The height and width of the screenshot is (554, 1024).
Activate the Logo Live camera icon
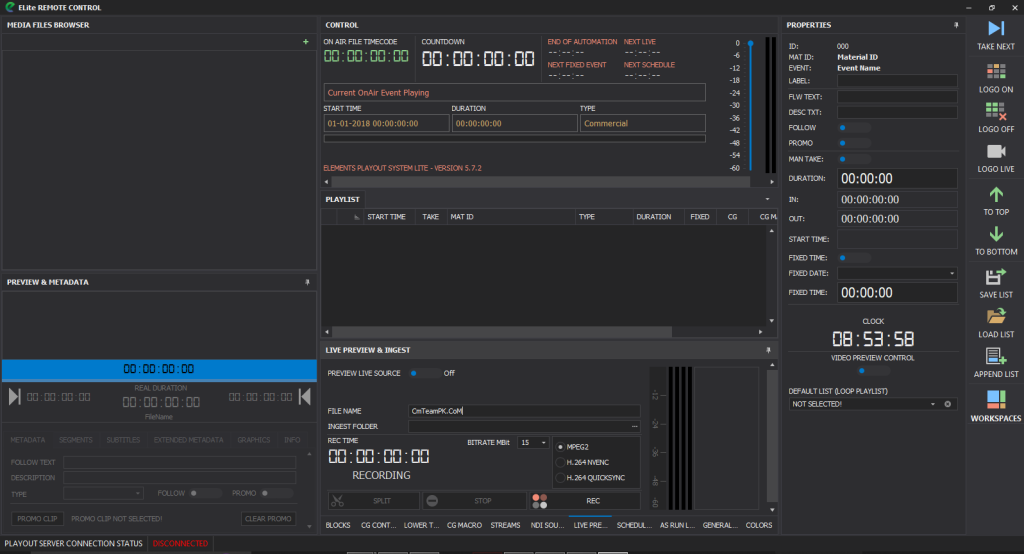(995, 152)
